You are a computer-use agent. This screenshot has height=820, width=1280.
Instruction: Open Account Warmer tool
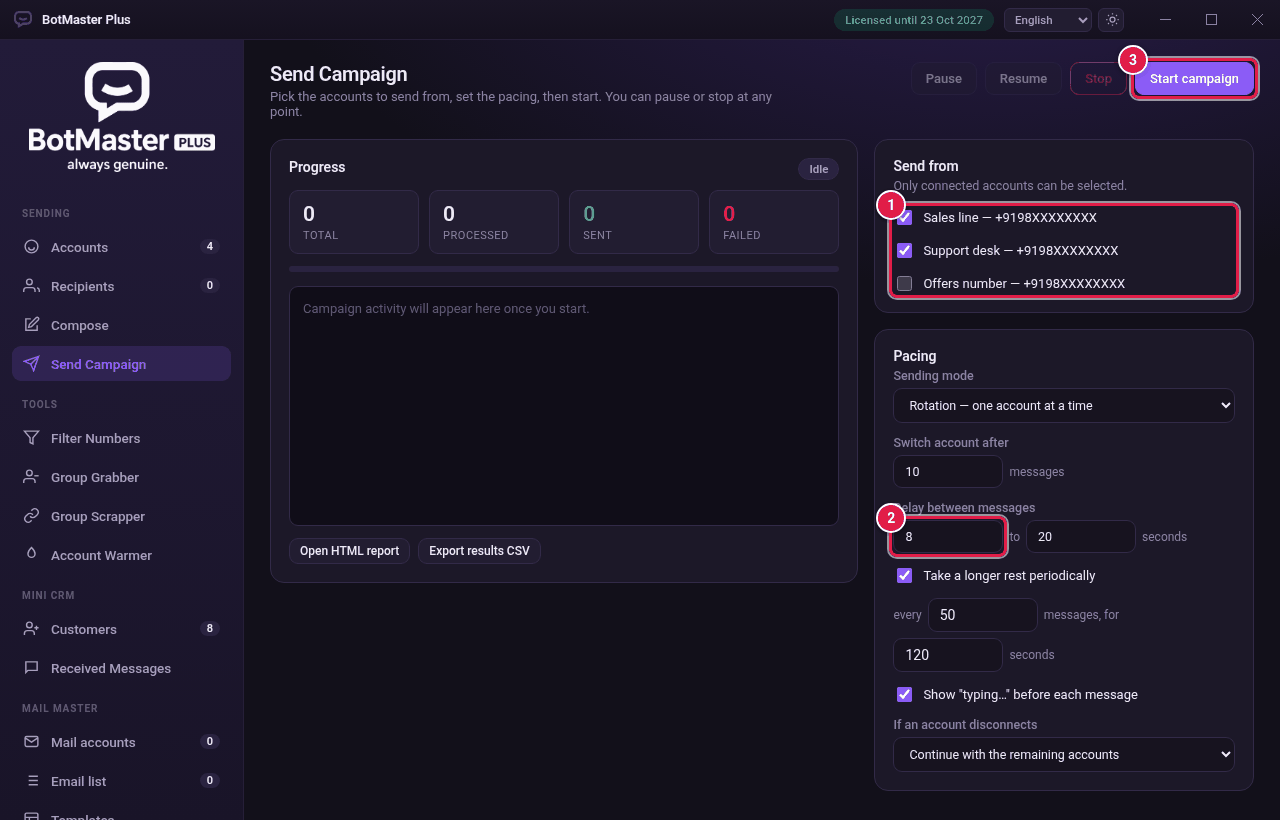(121, 555)
